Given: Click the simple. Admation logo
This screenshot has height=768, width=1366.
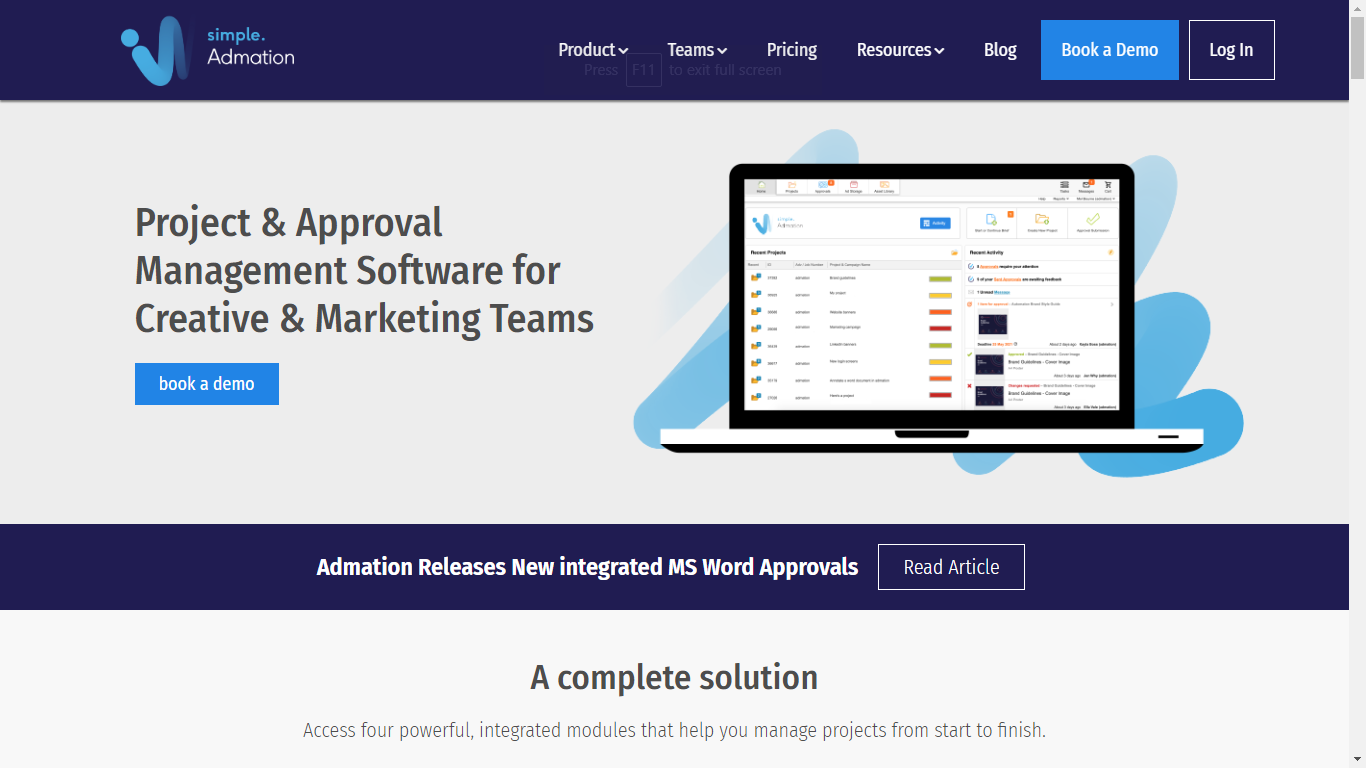Looking at the screenshot, I should (x=208, y=50).
